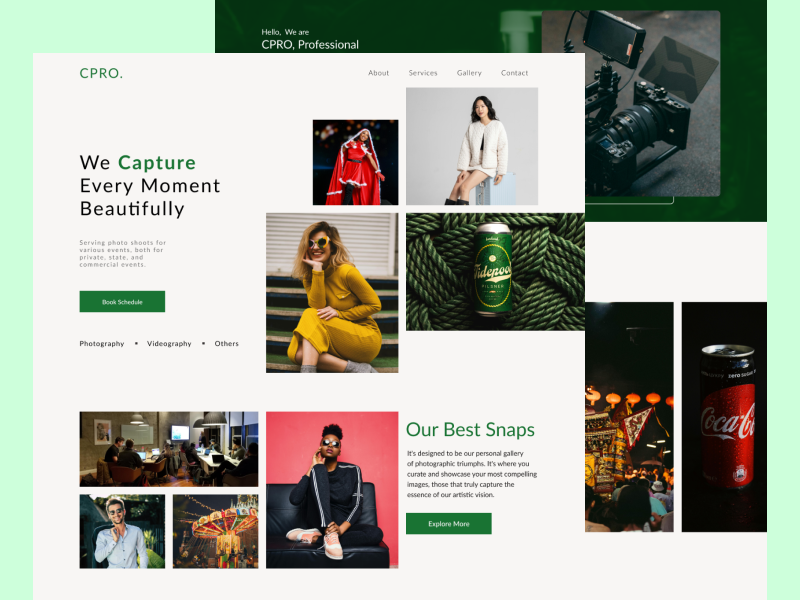Open the Contact page link
Image resolution: width=800 pixels, height=600 pixels.
point(513,72)
